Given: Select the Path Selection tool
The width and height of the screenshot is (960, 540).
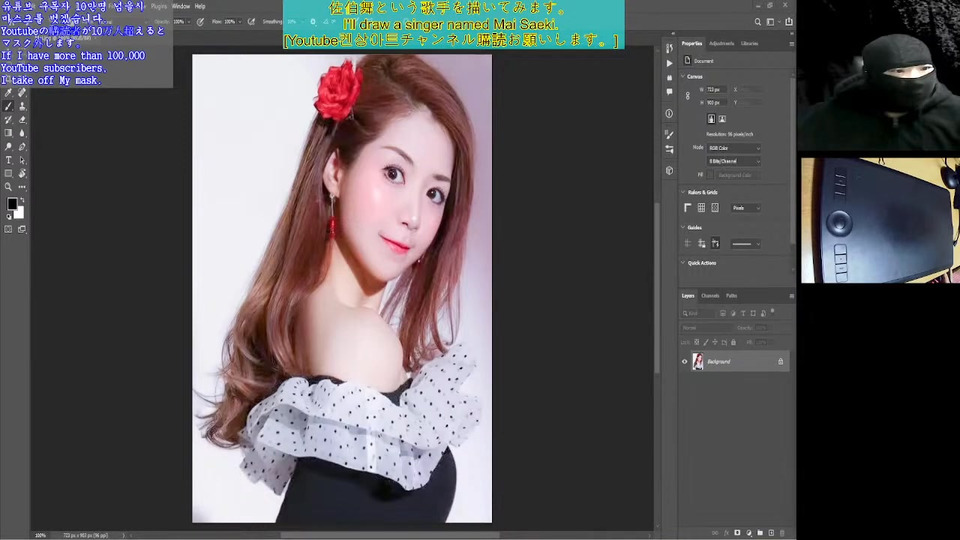Looking at the screenshot, I should 22,160.
